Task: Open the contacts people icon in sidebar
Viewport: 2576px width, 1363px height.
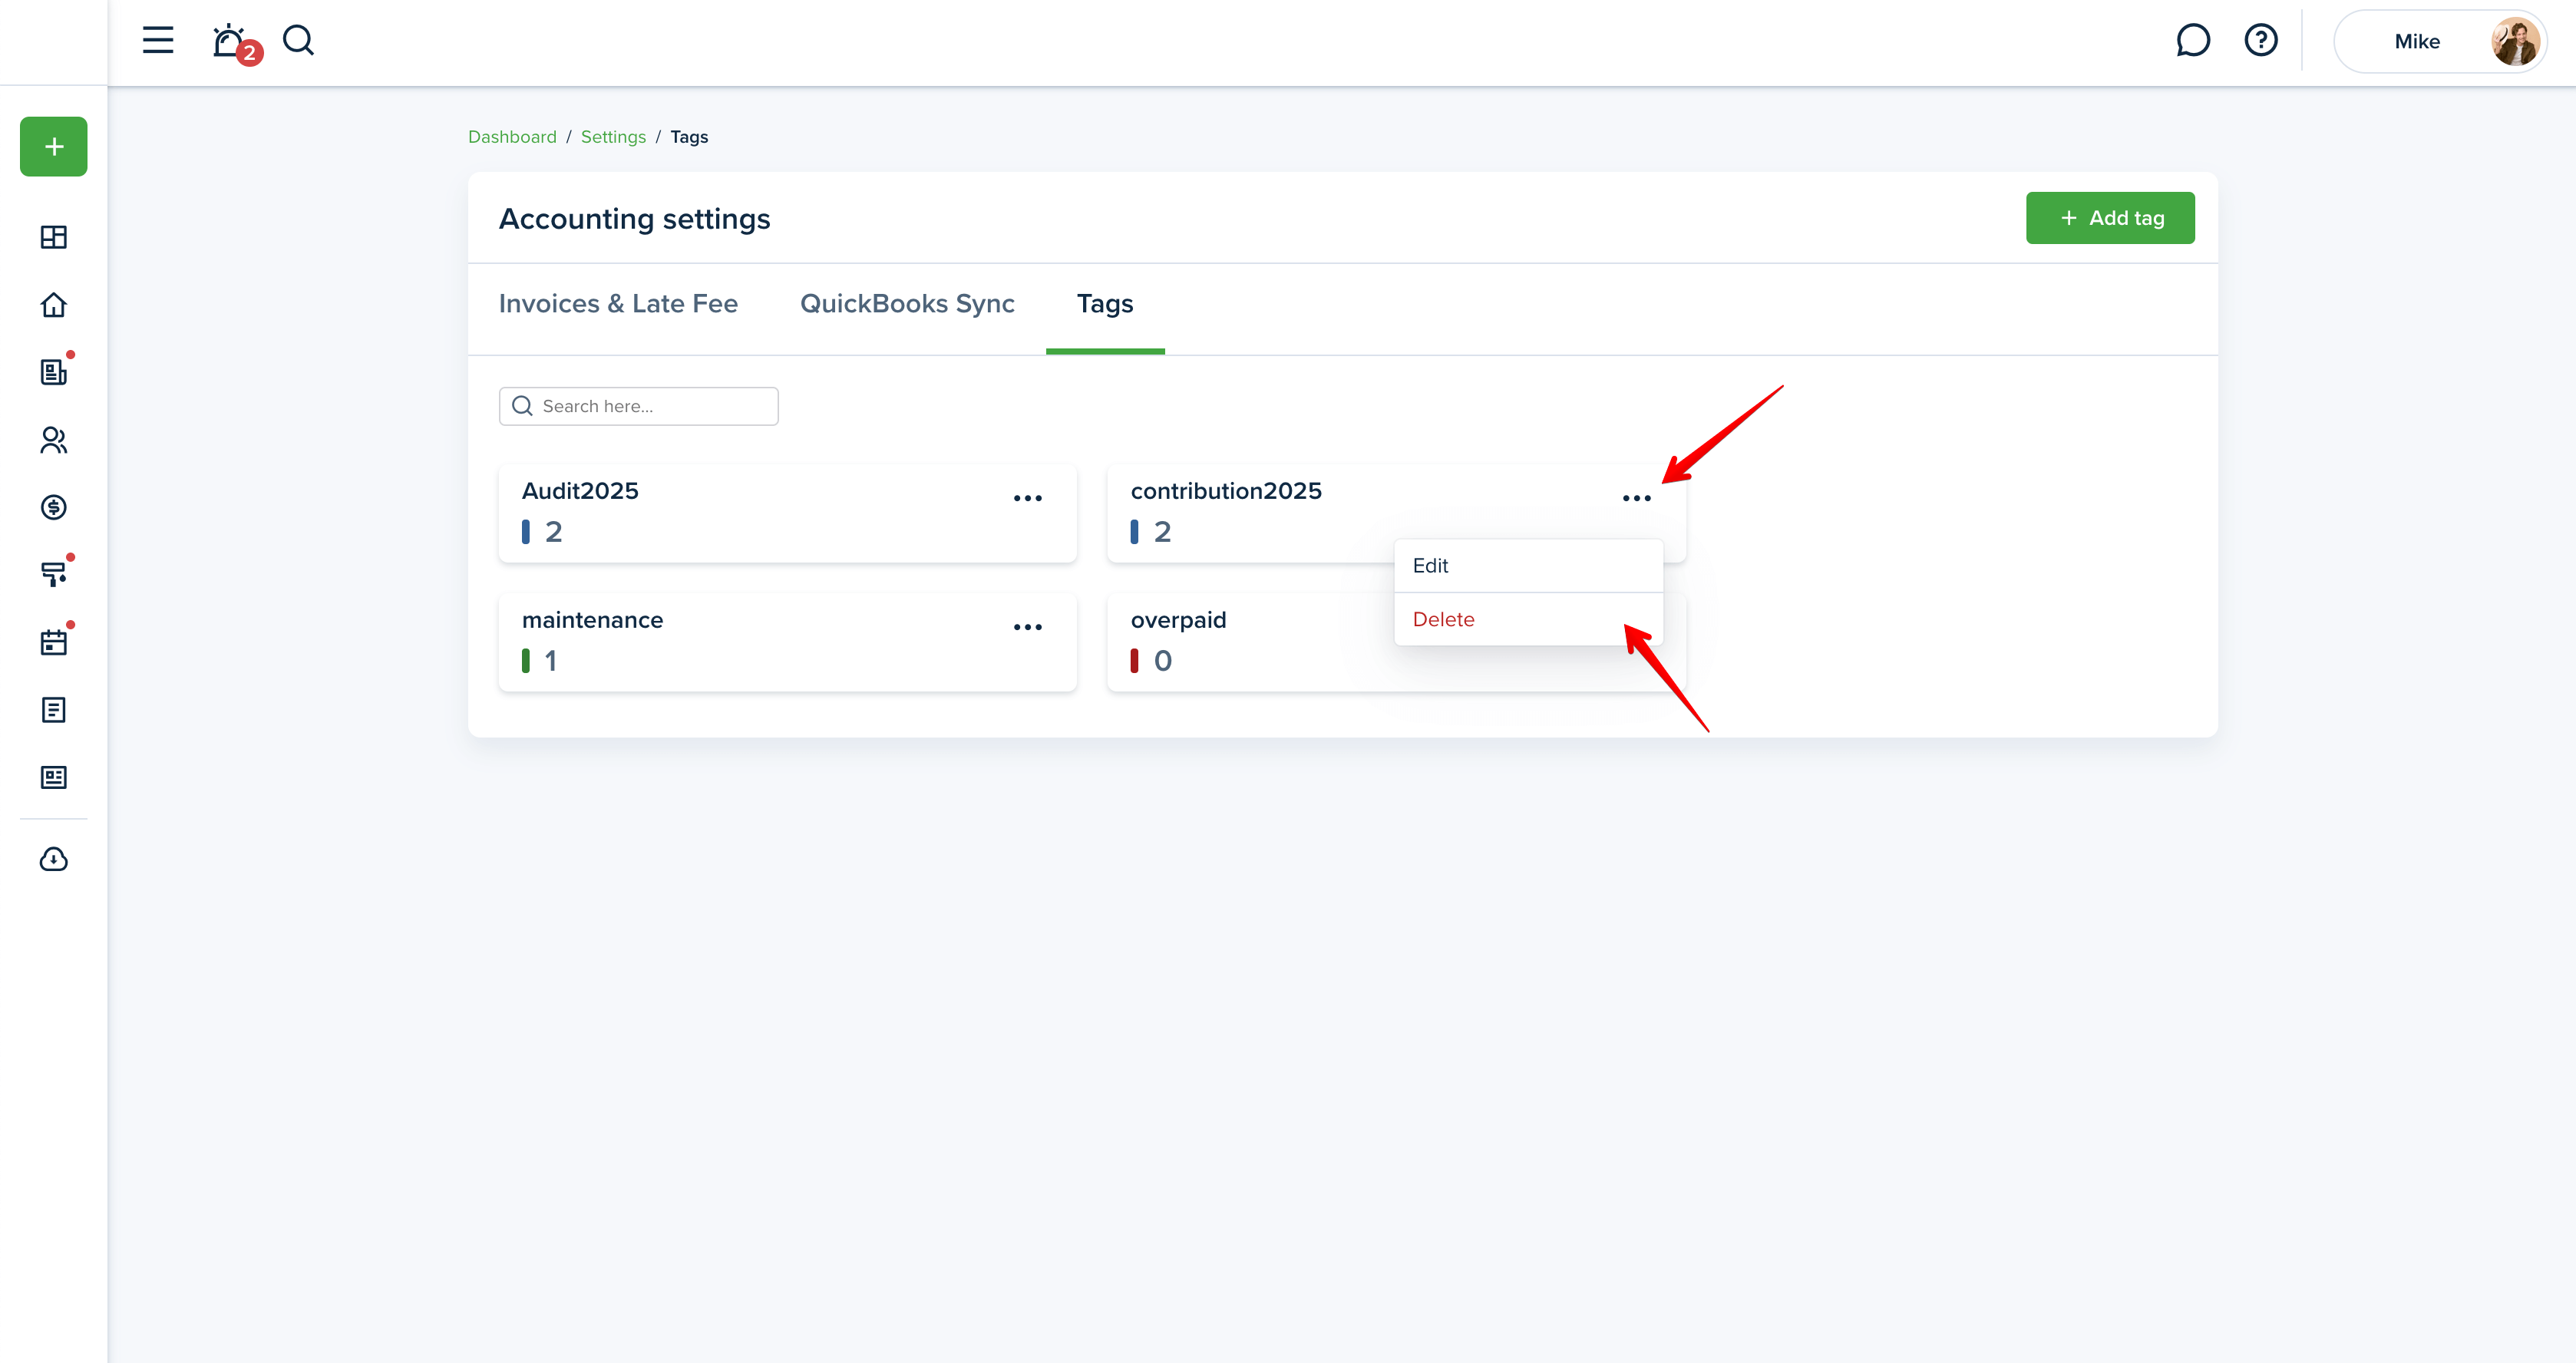Action: point(54,439)
